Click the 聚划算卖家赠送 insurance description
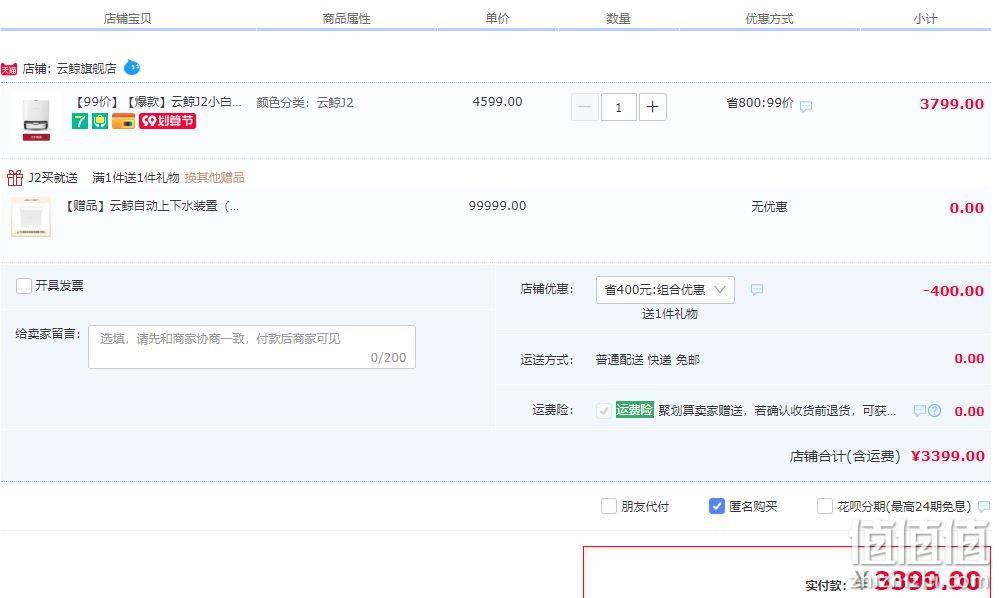The width and height of the screenshot is (999, 598). (777, 411)
